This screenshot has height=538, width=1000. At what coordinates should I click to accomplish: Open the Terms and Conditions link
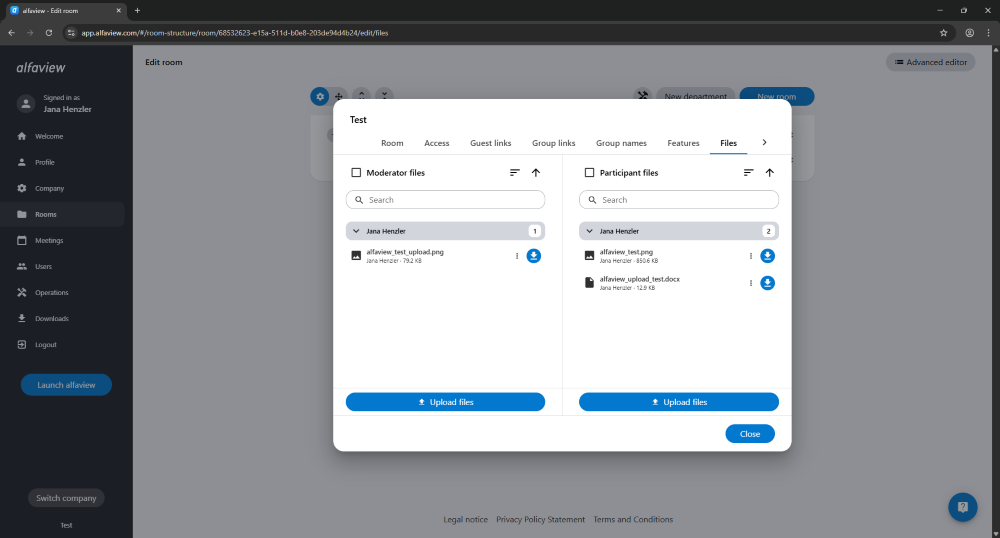point(633,520)
